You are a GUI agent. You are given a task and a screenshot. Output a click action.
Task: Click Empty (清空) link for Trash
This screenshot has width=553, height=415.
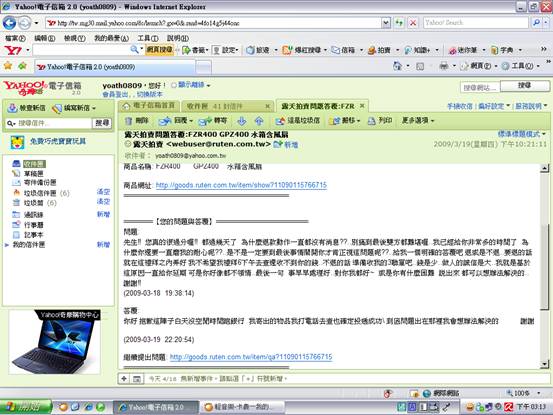pyautogui.click(x=103, y=202)
